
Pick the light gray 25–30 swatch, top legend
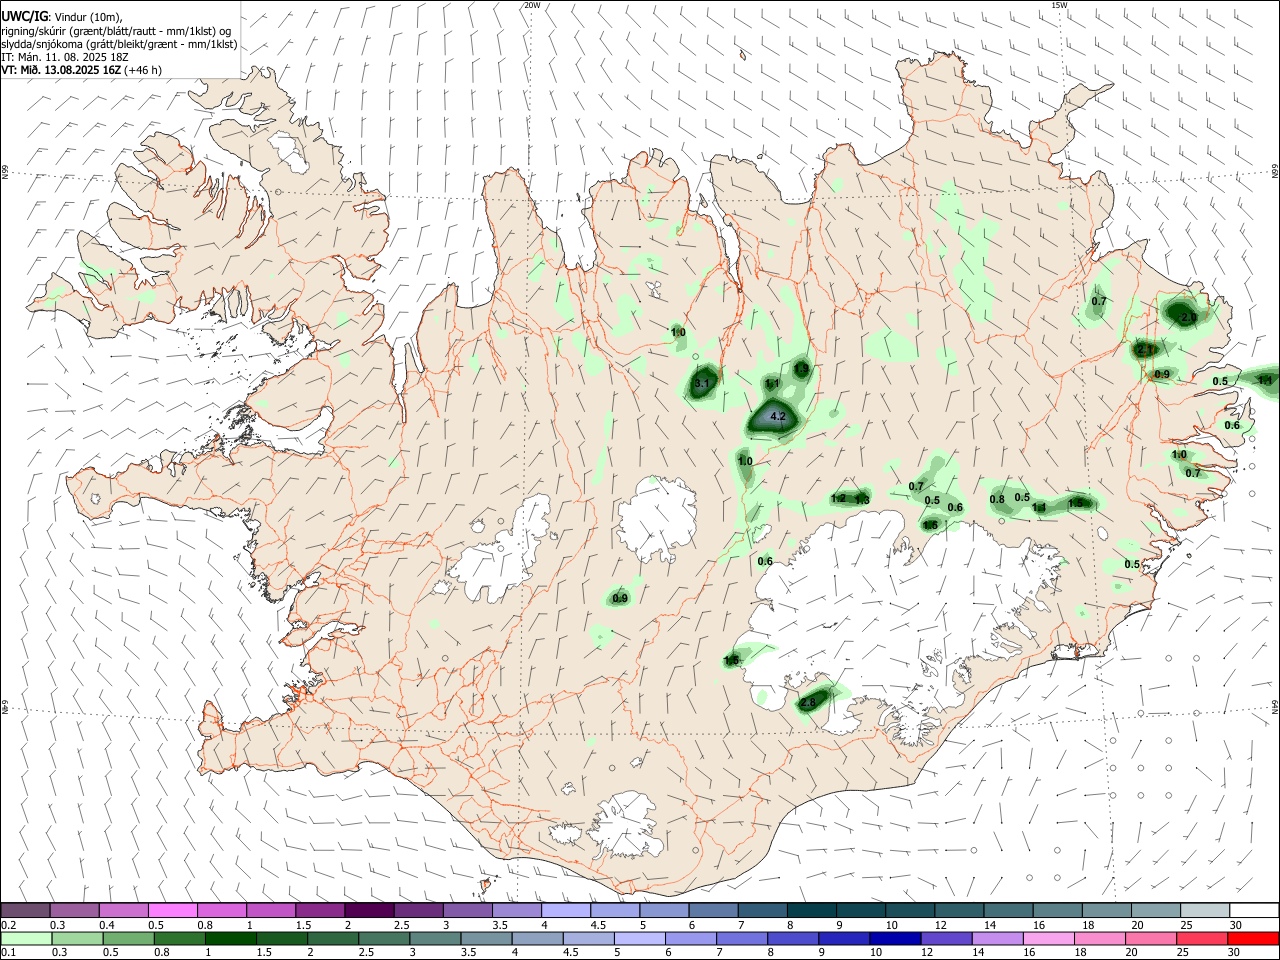pos(1205,911)
